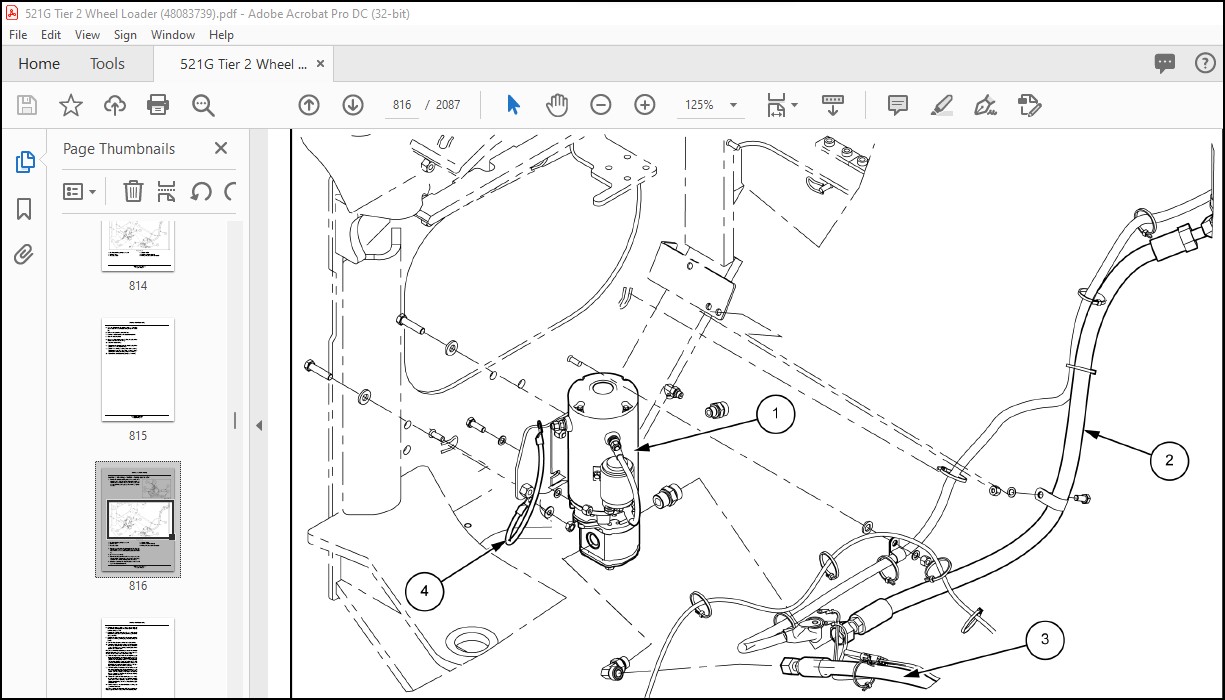Select the 521G Tier 2 Wheel document tab
This screenshot has height=700, width=1225.
coord(243,64)
